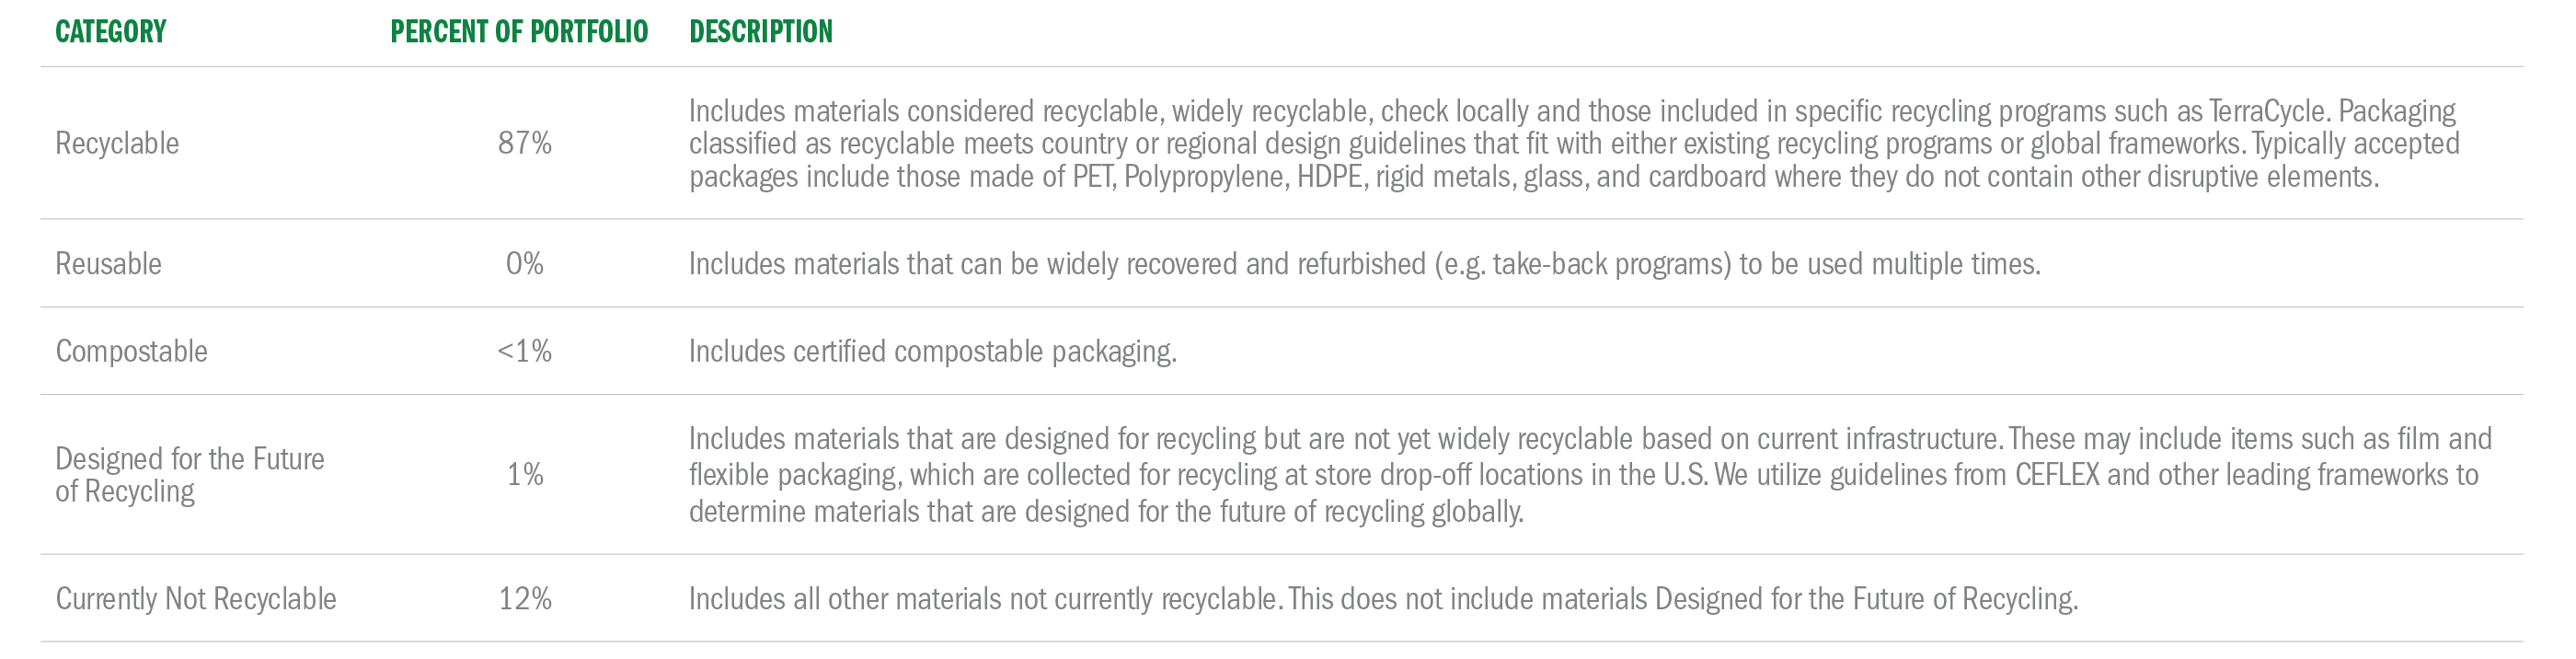Screen dimensions: 2576x659
Task: Select the Currently Not Recyclable cell
Action: click(x=196, y=599)
